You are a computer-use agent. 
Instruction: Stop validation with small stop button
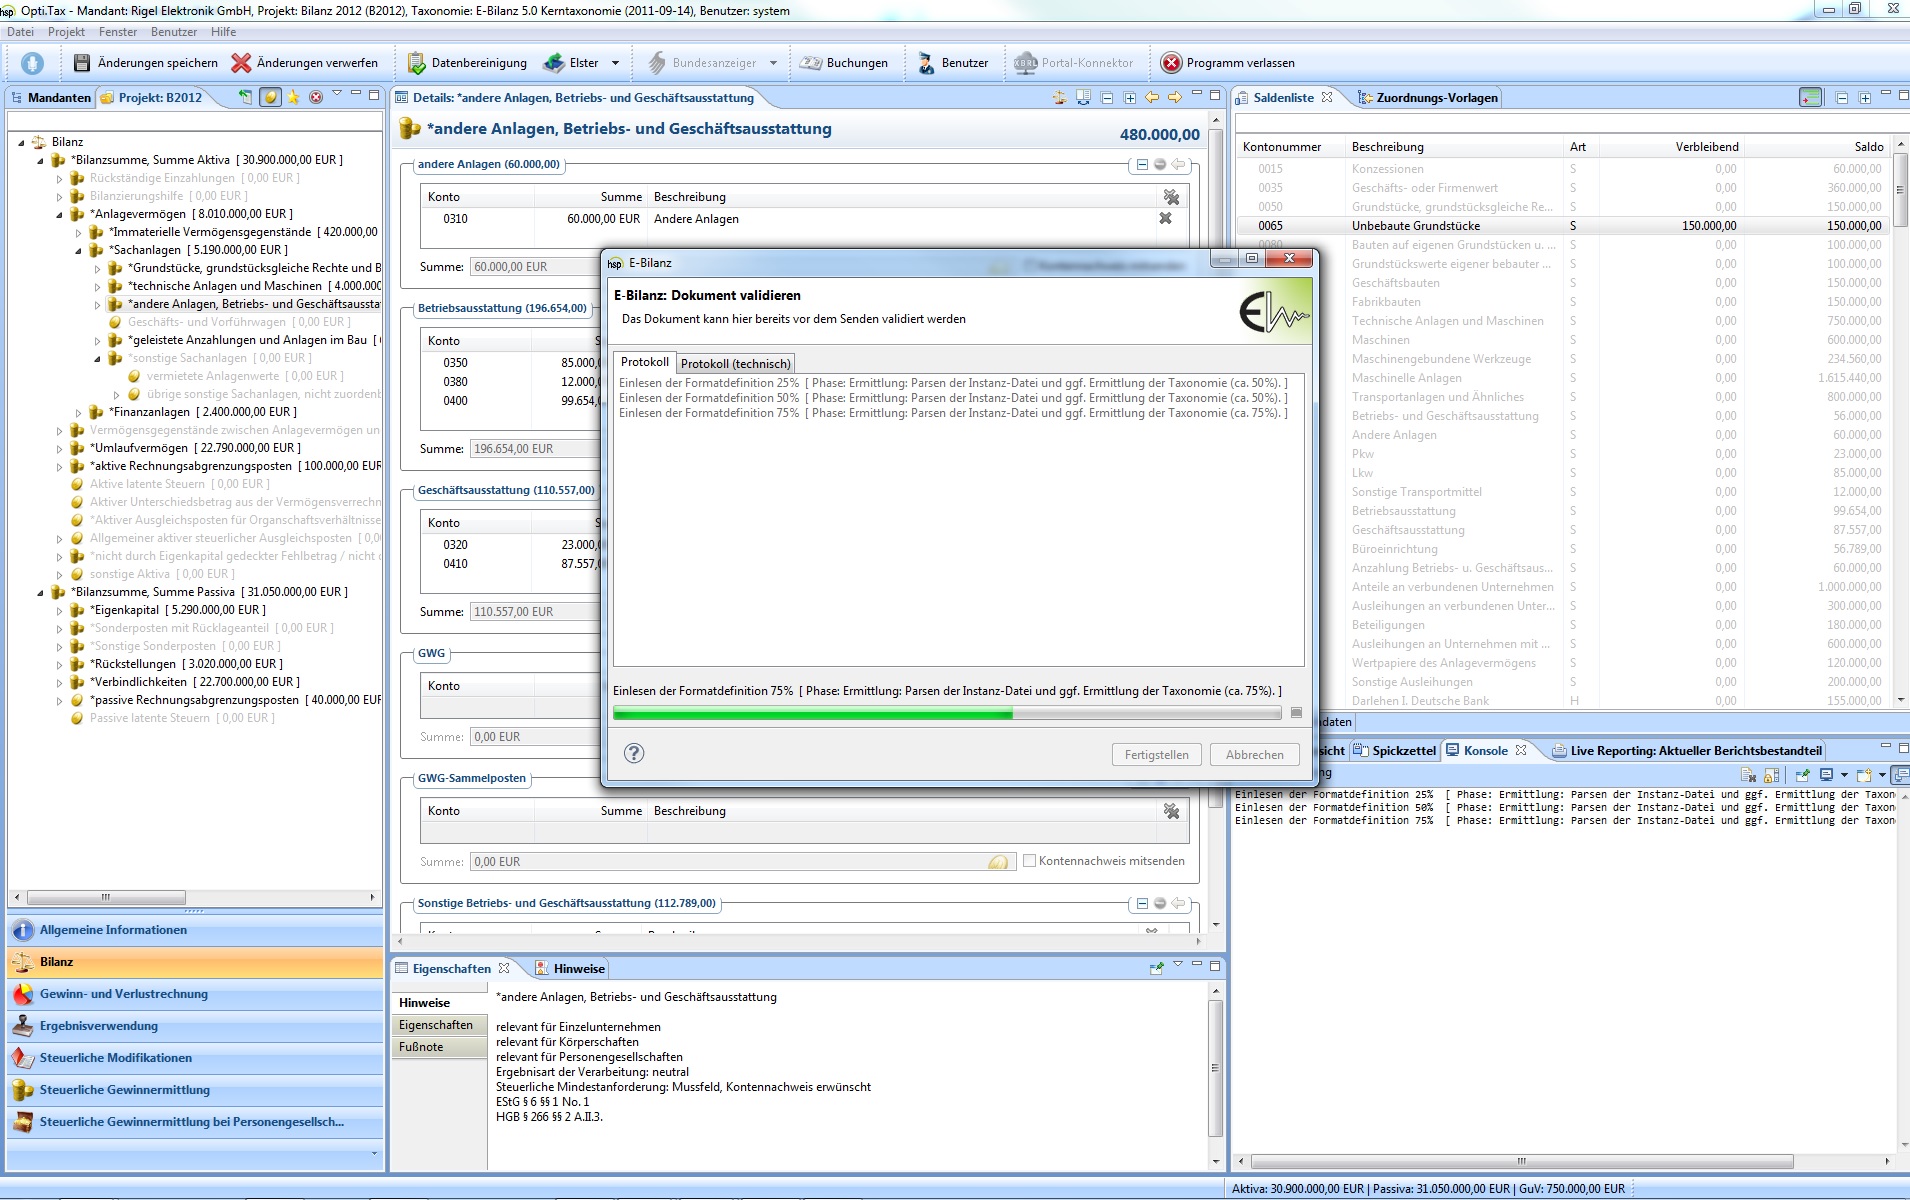point(1296,713)
